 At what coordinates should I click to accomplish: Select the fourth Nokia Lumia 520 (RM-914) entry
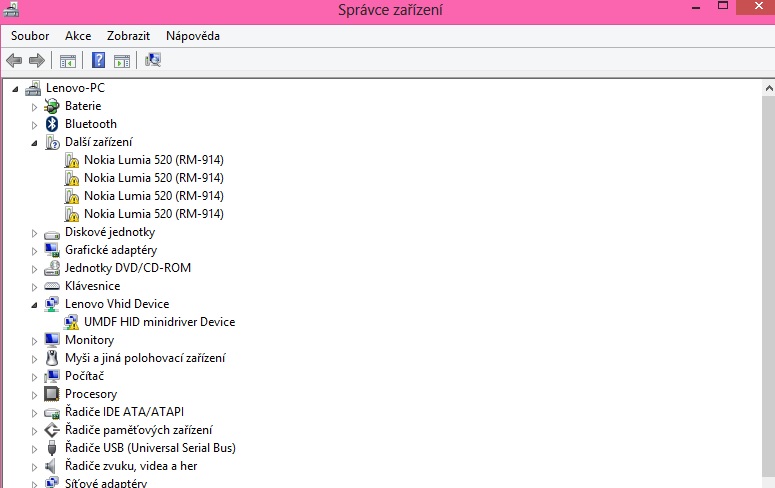(154, 214)
